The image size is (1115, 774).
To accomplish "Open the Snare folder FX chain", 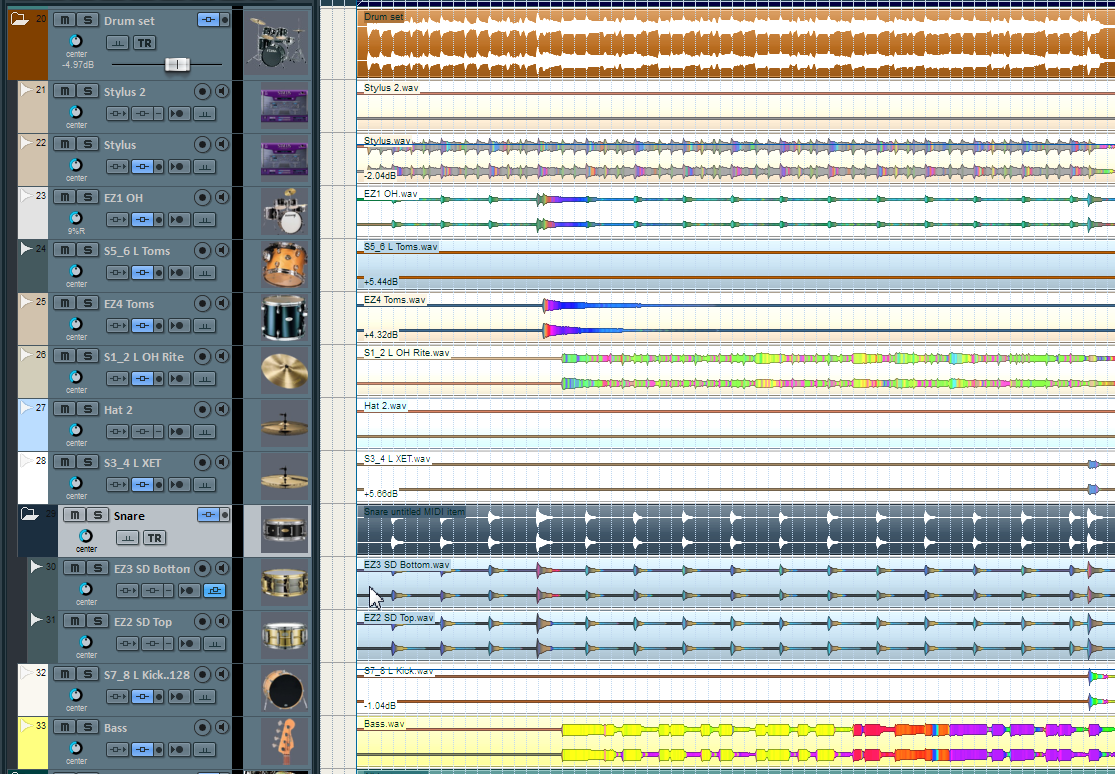I will point(207,514).
